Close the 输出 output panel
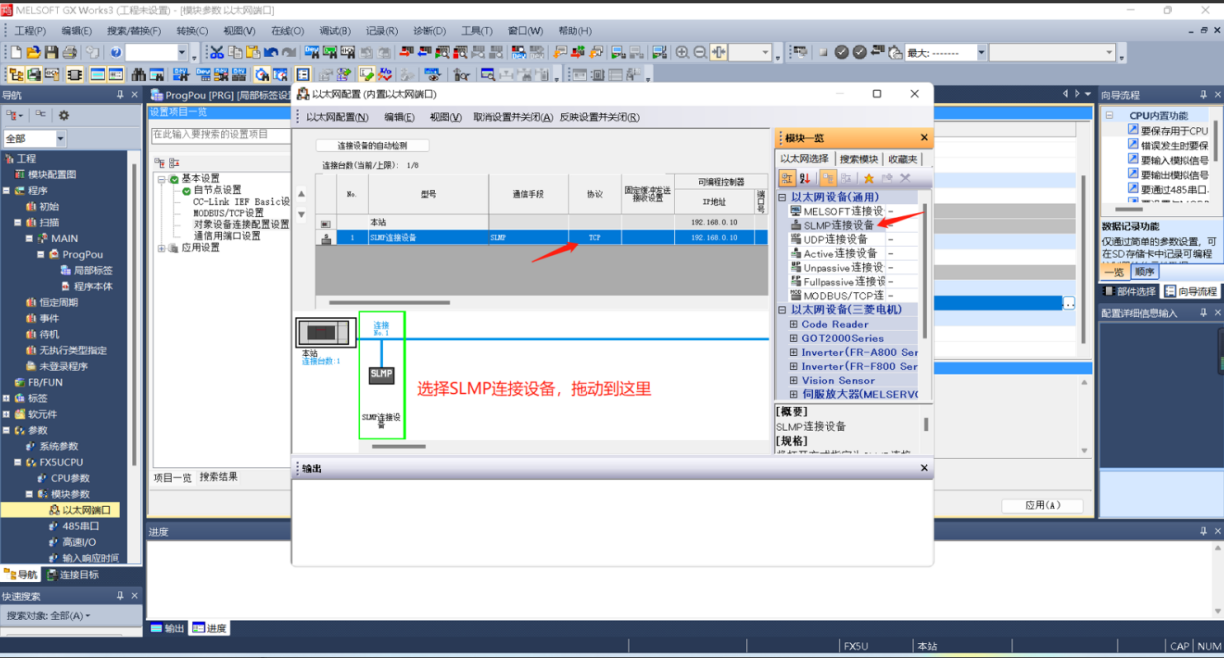This screenshot has height=659, width=1225. pos(923,468)
